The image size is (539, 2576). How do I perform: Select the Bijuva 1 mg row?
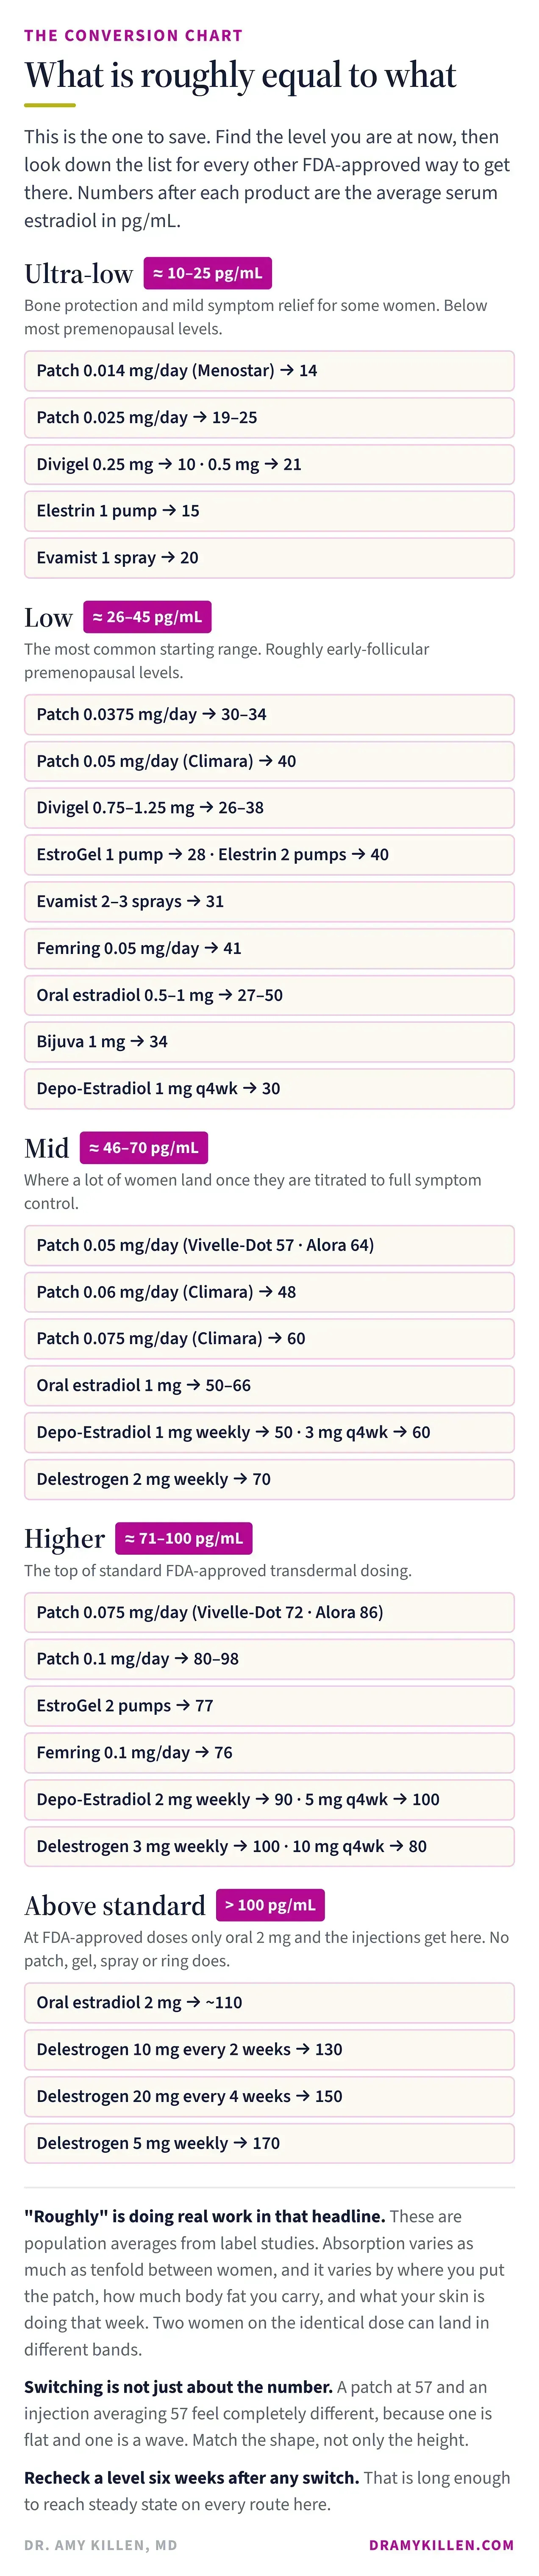tap(269, 1042)
